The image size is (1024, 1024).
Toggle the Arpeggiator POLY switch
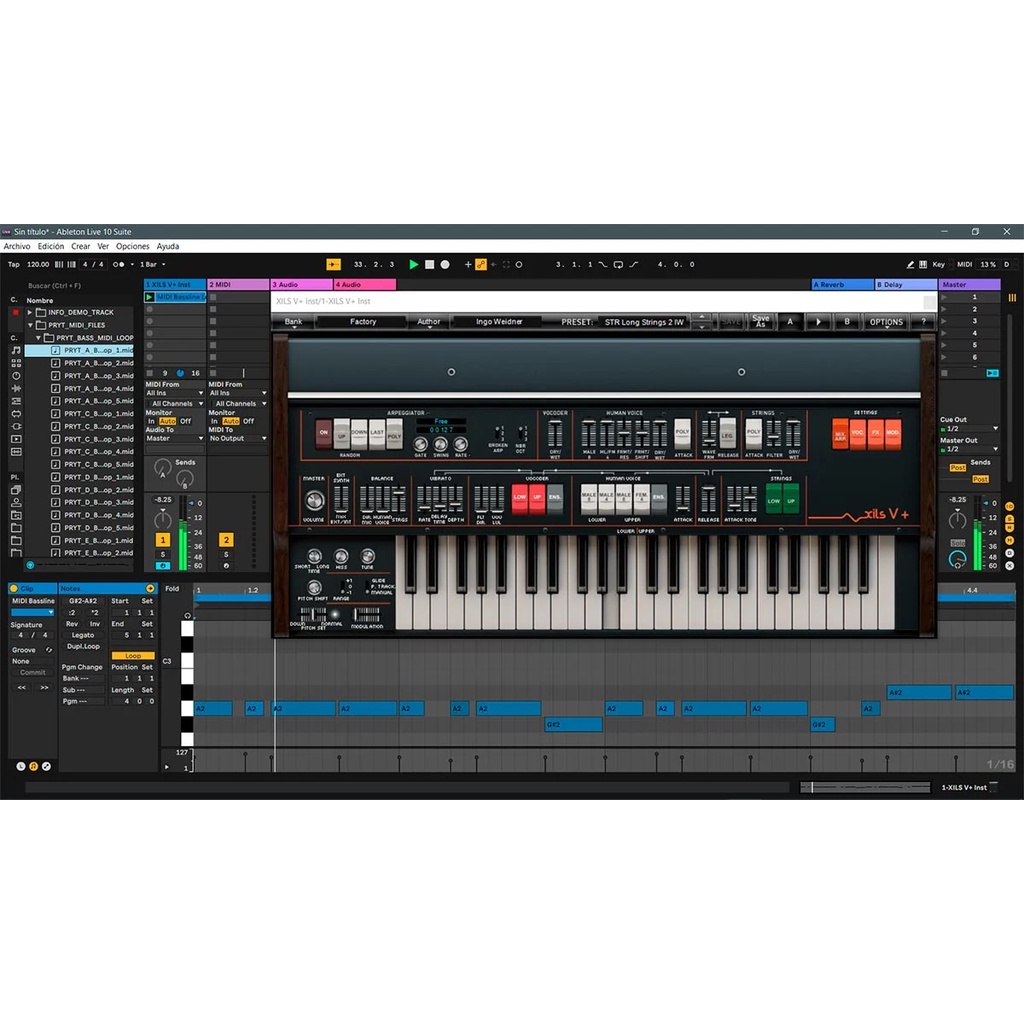[x=394, y=434]
